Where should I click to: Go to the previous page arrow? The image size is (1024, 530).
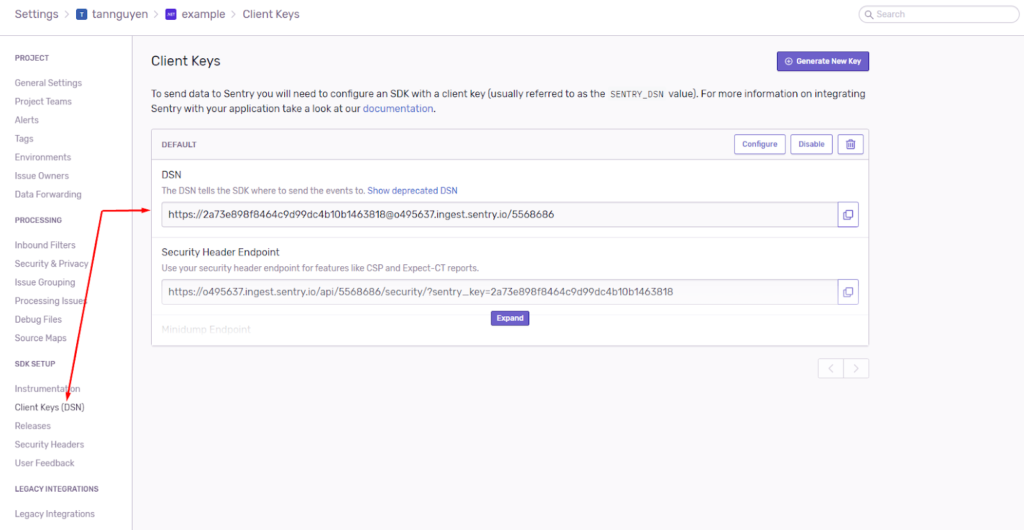(x=830, y=369)
